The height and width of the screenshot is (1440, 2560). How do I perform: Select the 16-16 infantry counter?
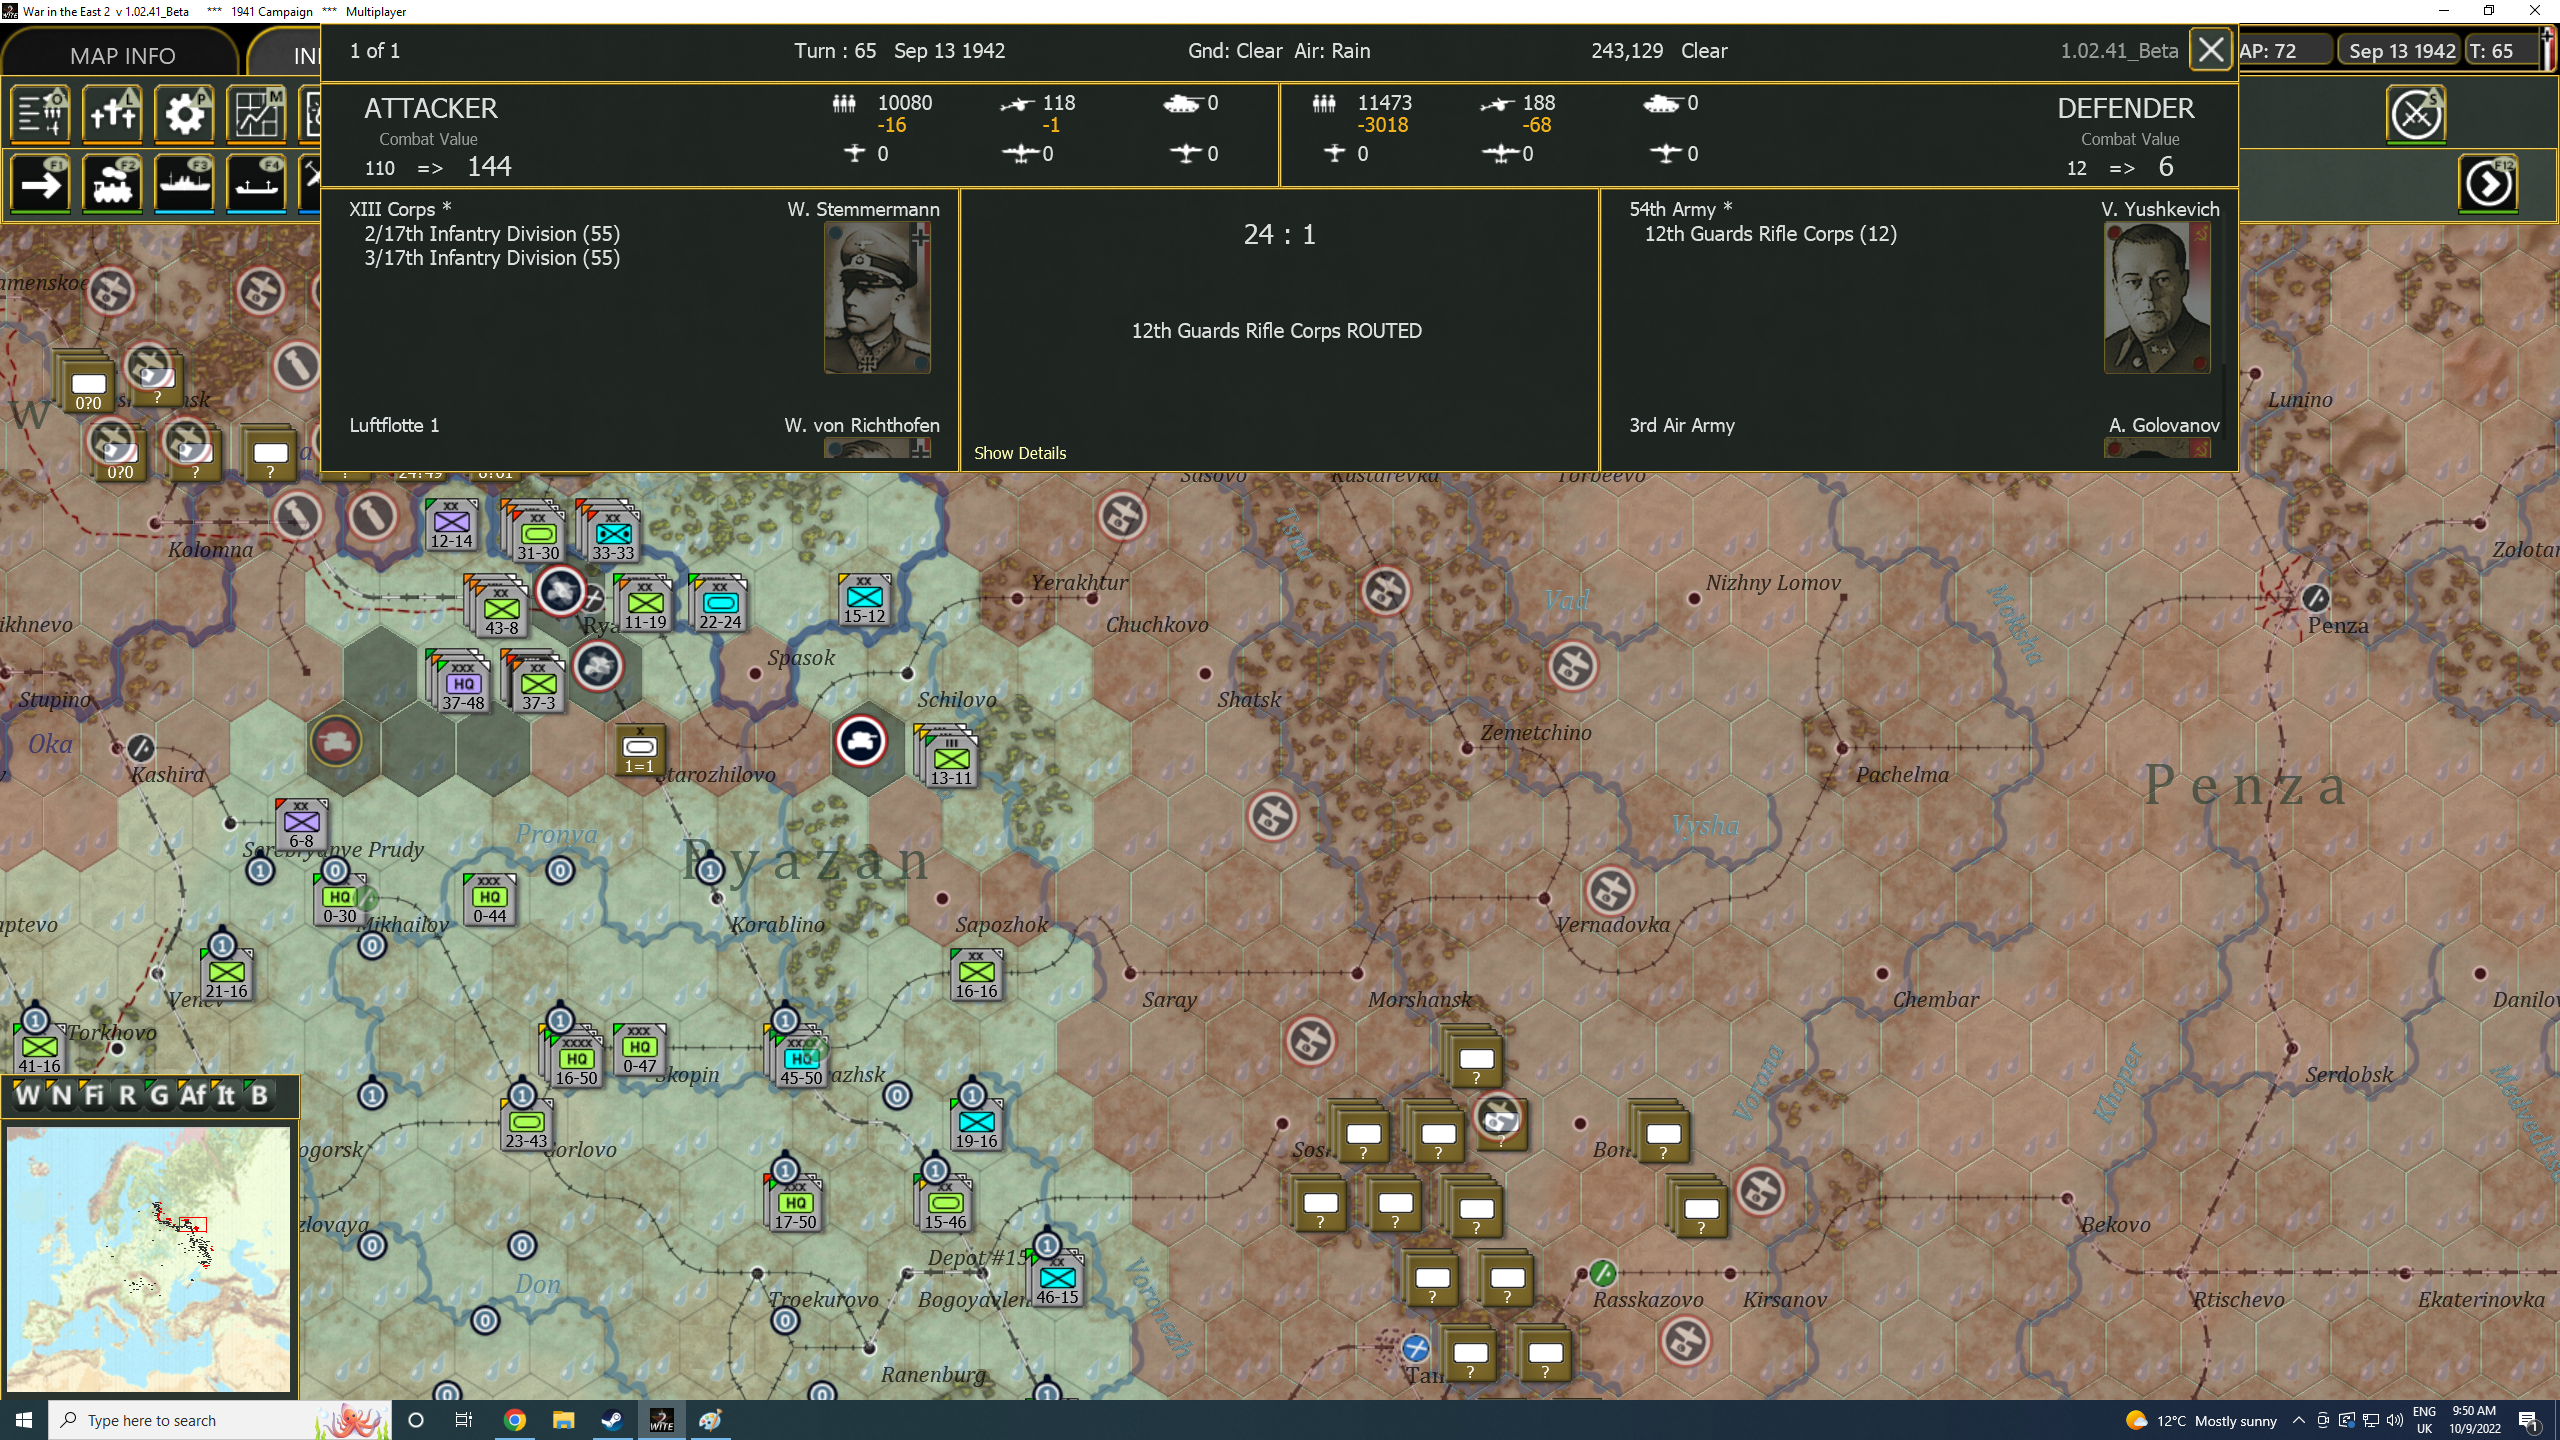tap(977, 974)
